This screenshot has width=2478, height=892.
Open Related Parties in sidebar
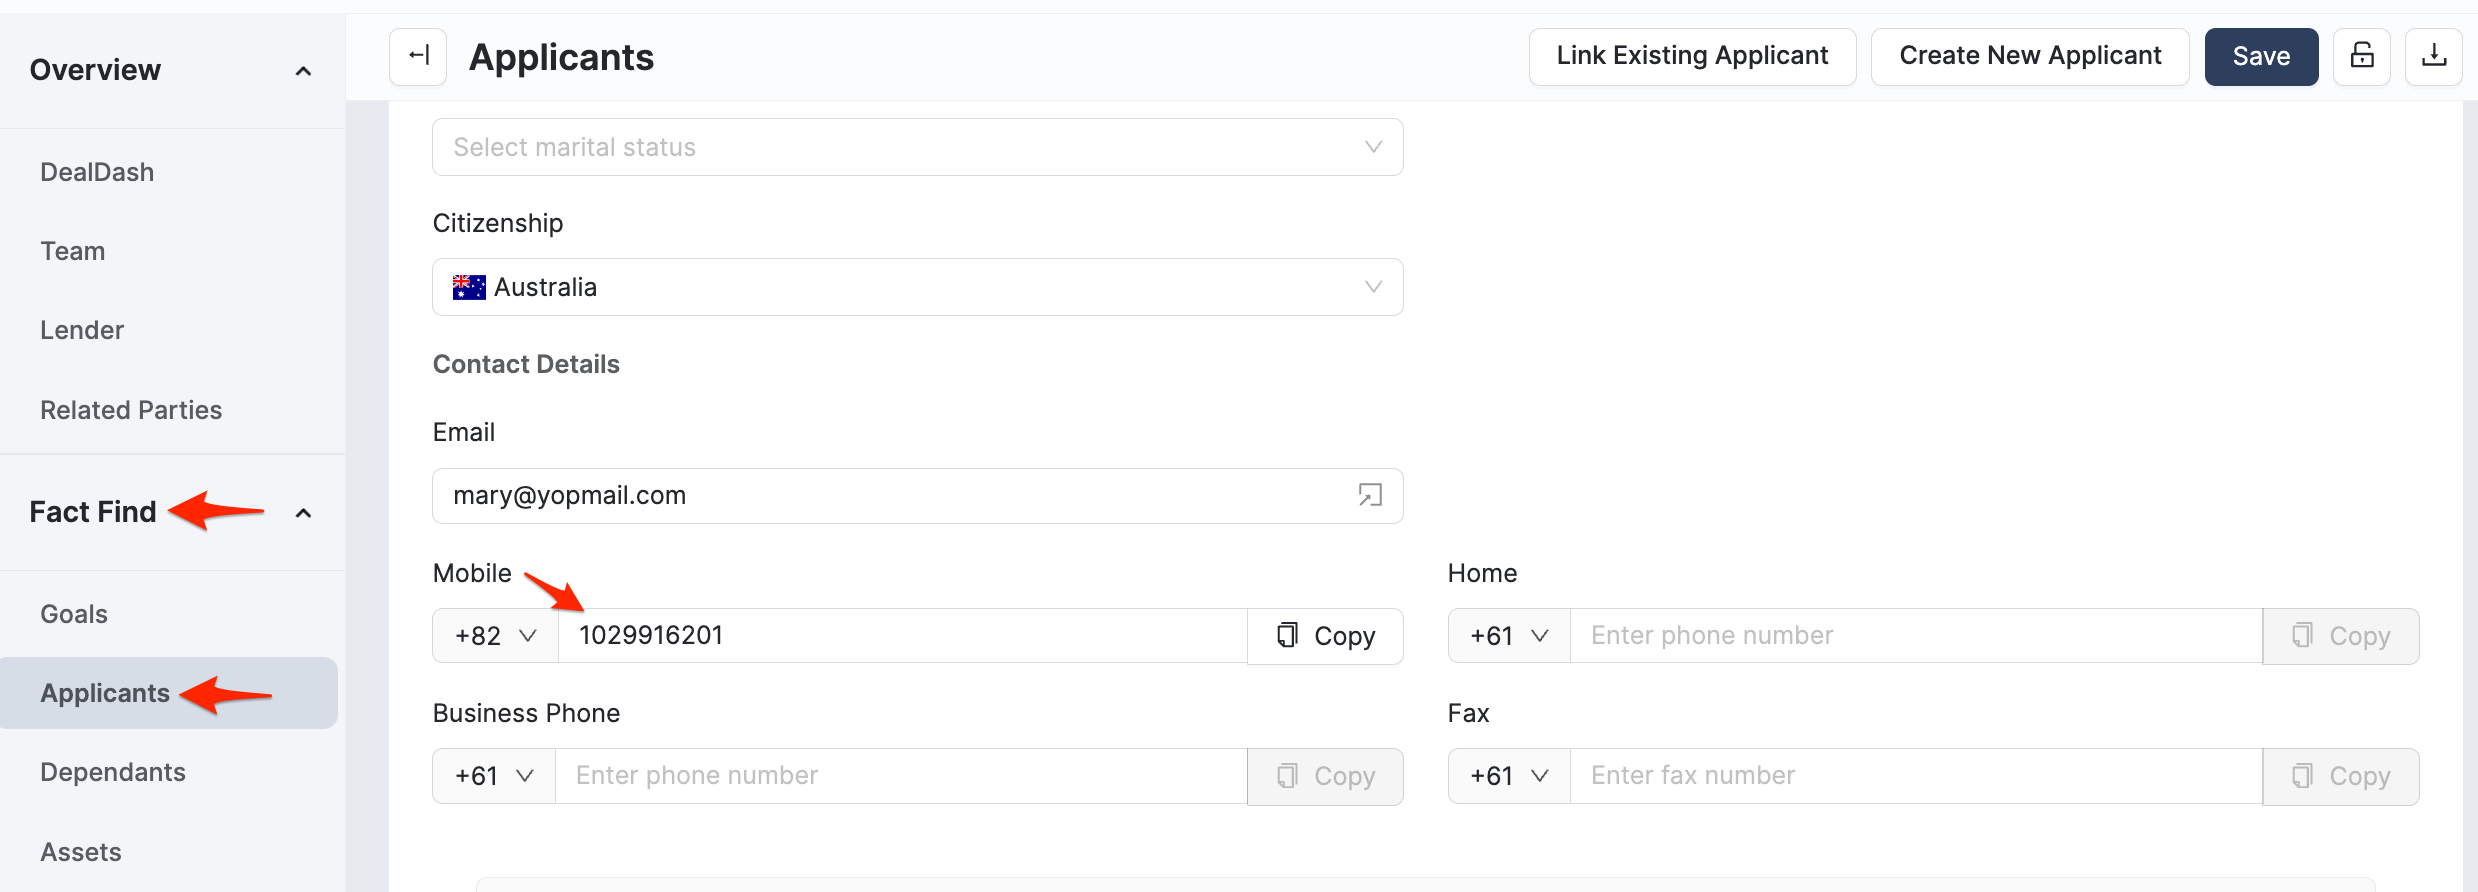pyautogui.click(x=131, y=410)
